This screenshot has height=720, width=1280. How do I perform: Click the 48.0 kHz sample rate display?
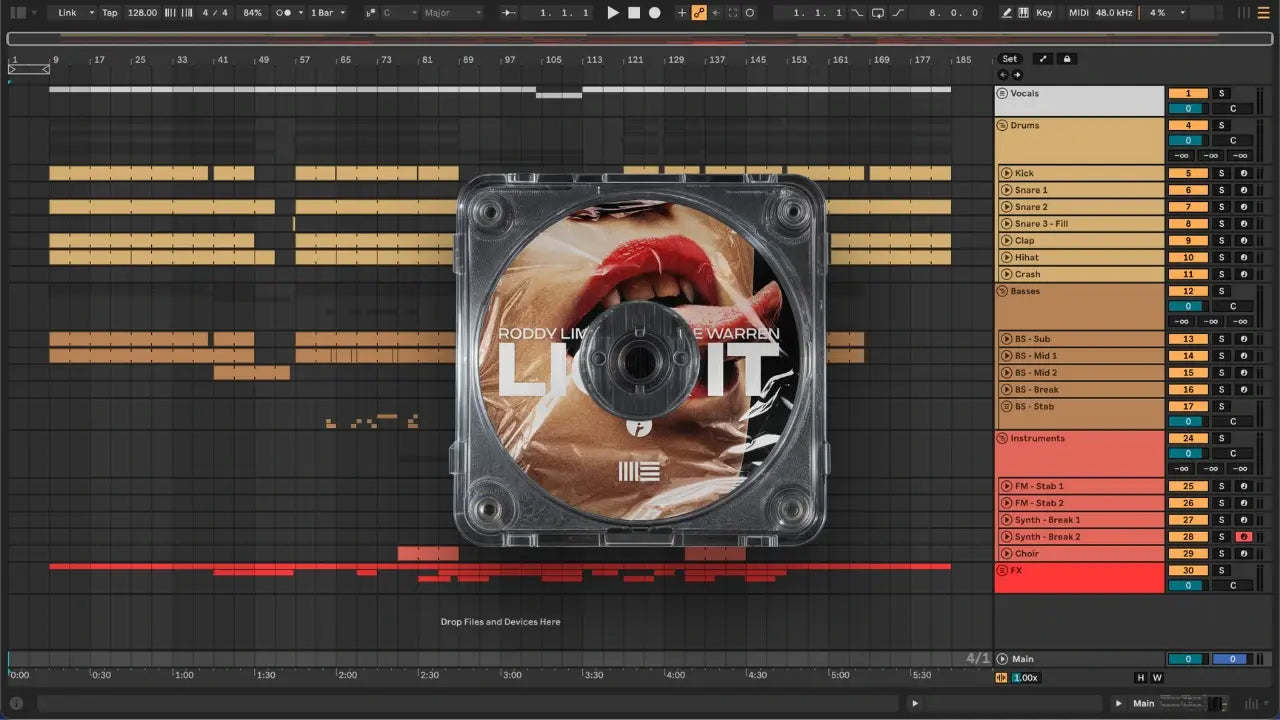1114,13
